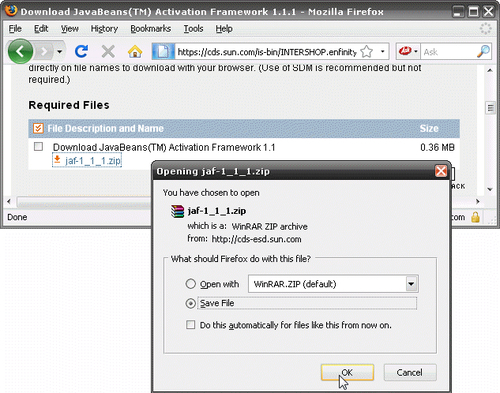Viewport: 500px width, 393px height.
Task: Focus the Ask search input field
Action: [x=449, y=52]
